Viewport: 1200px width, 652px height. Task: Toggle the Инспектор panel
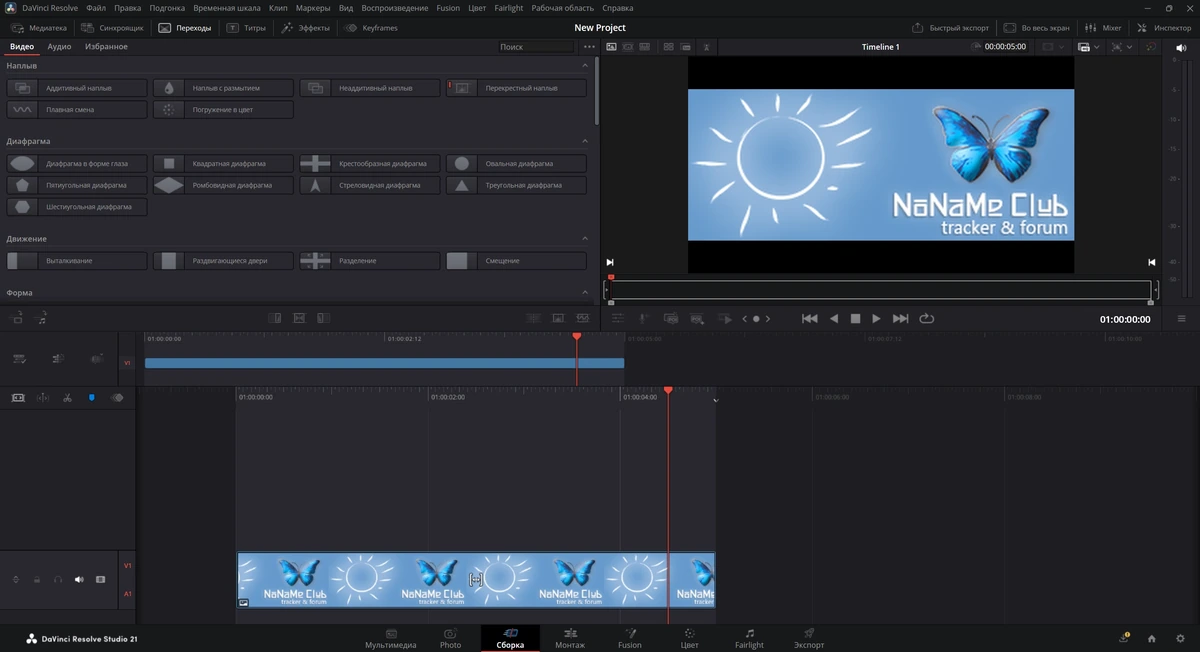pyautogui.click(x=1164, y=28)
